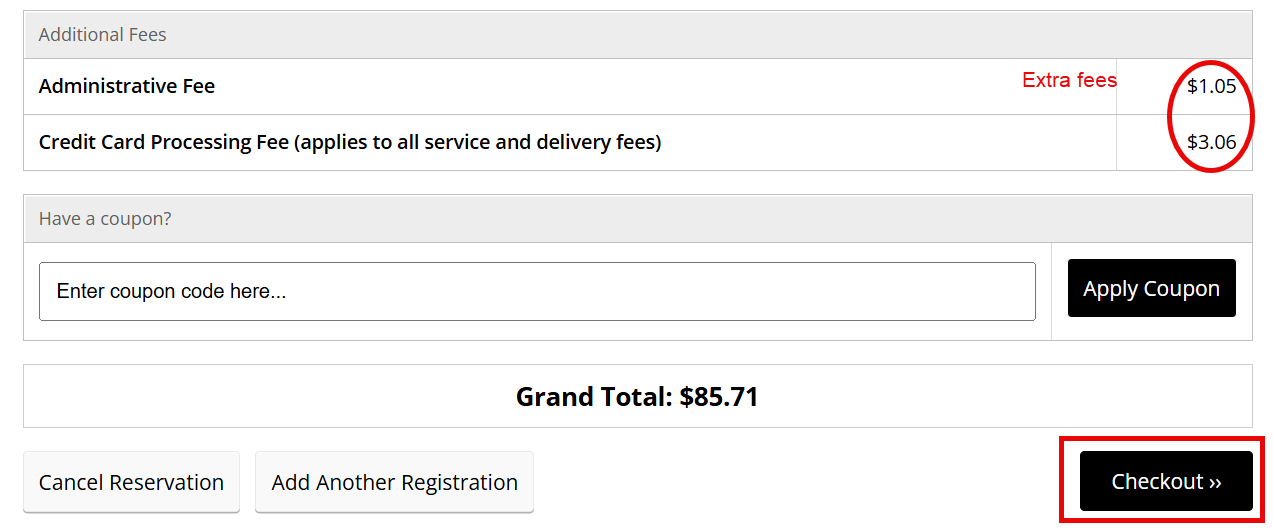The height and width of the screenshot is (532, 1273).
Task: Click the Administrative Fee label
Action: pyautogui.click(x=127, y=87)
